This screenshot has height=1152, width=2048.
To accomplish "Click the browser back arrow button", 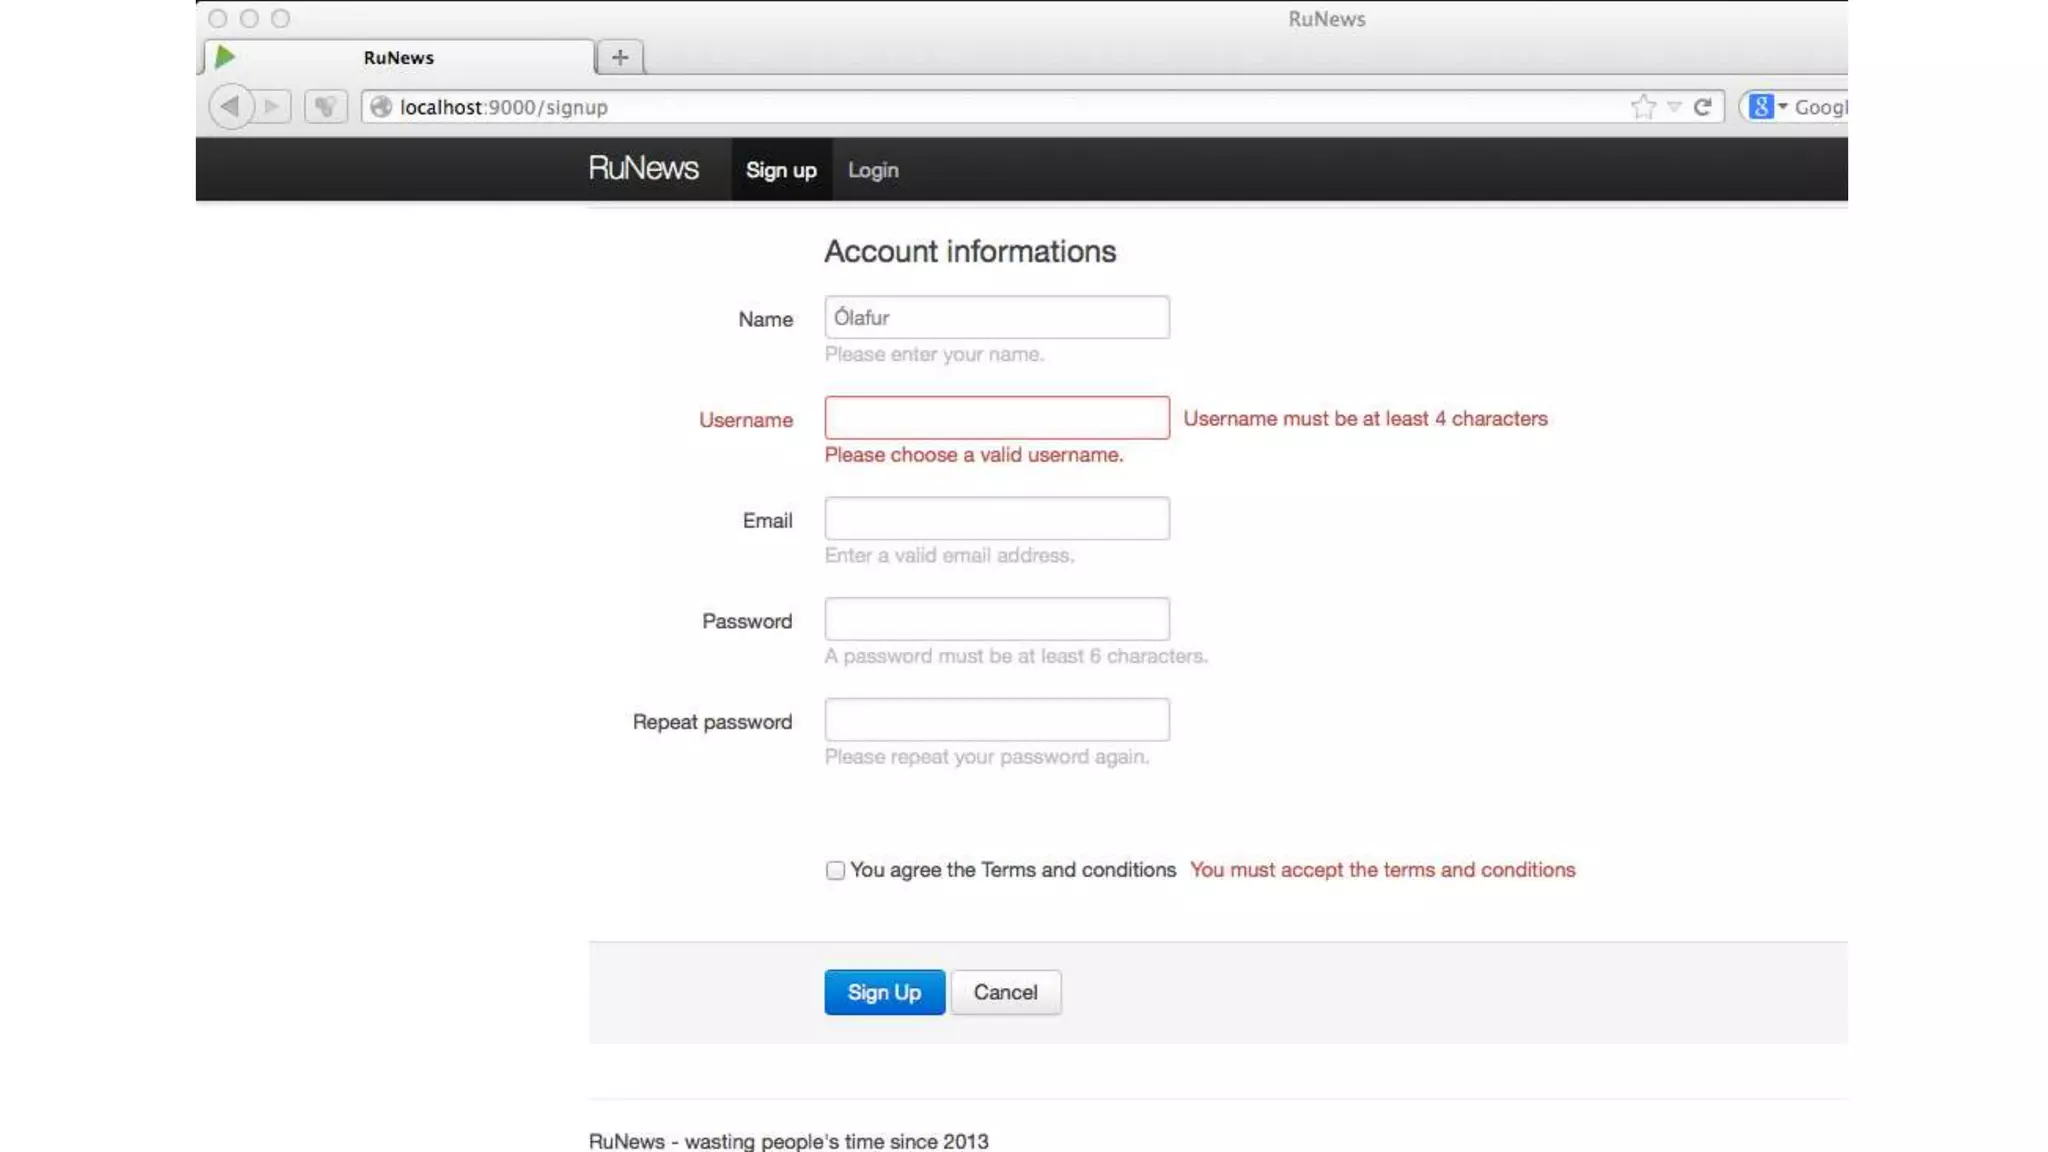I will tap(231, 106).
